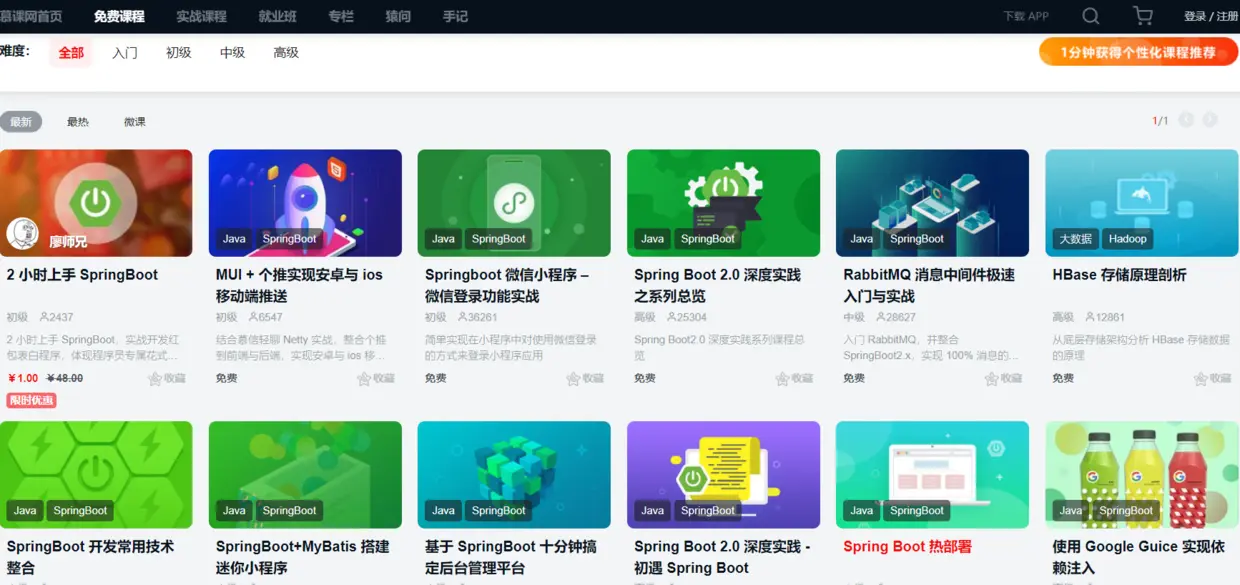1240x585 pixels.
Task: Filter courses by 入门 level
Action: 125,52
